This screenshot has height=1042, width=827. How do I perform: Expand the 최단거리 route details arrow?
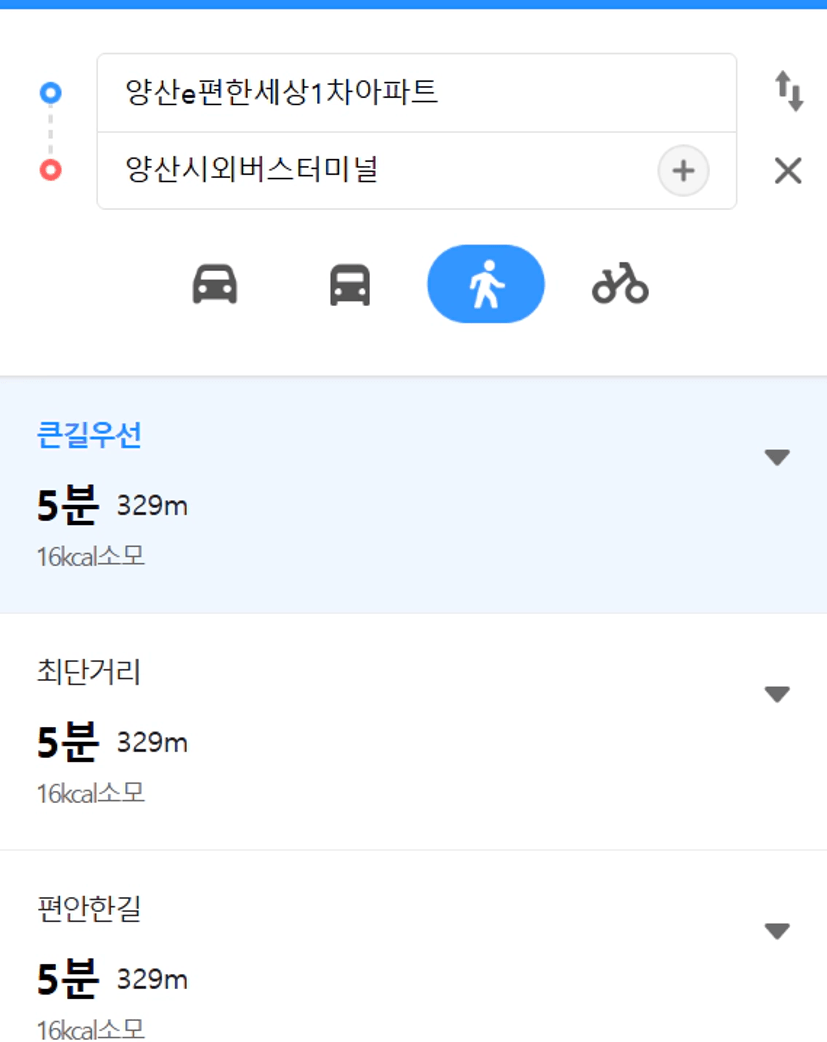point(777,694)
